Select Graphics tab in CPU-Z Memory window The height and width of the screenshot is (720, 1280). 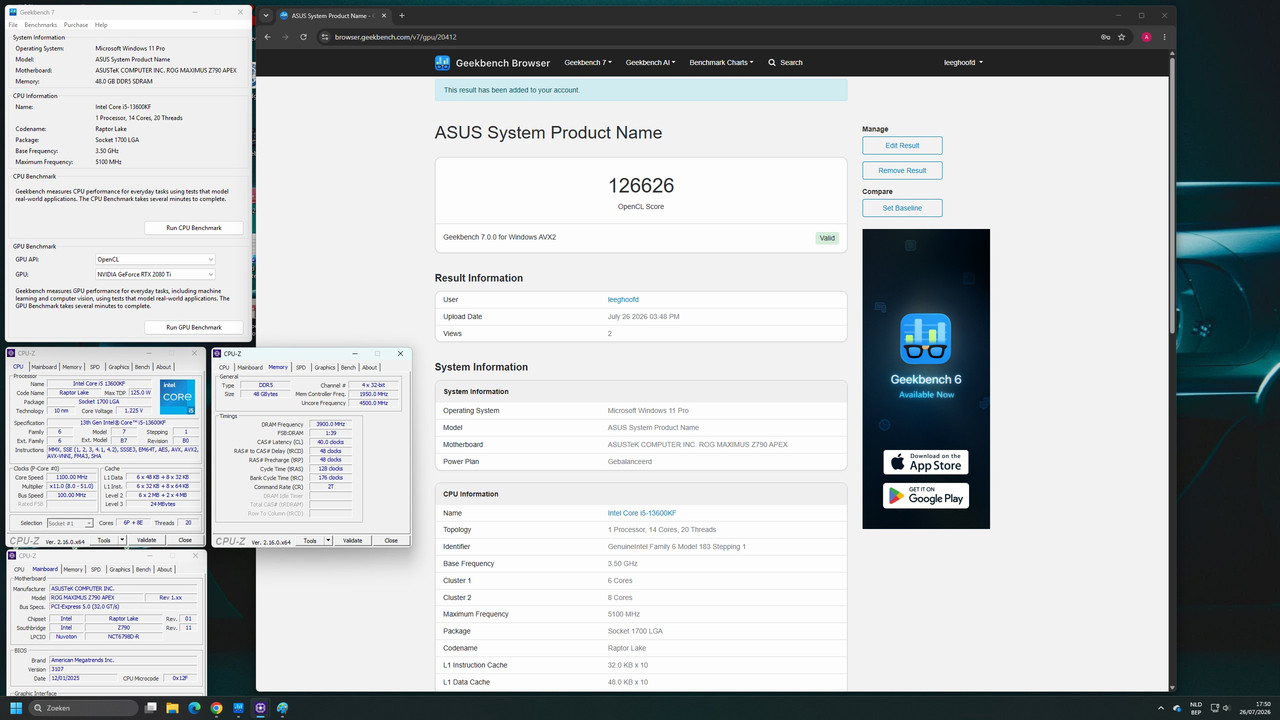point(325,367)
